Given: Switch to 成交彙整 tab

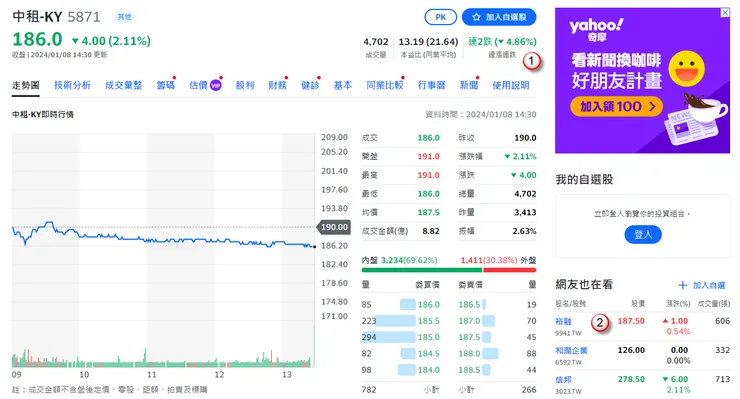Looking at the screenshot, I should click(x=124, y=85).
